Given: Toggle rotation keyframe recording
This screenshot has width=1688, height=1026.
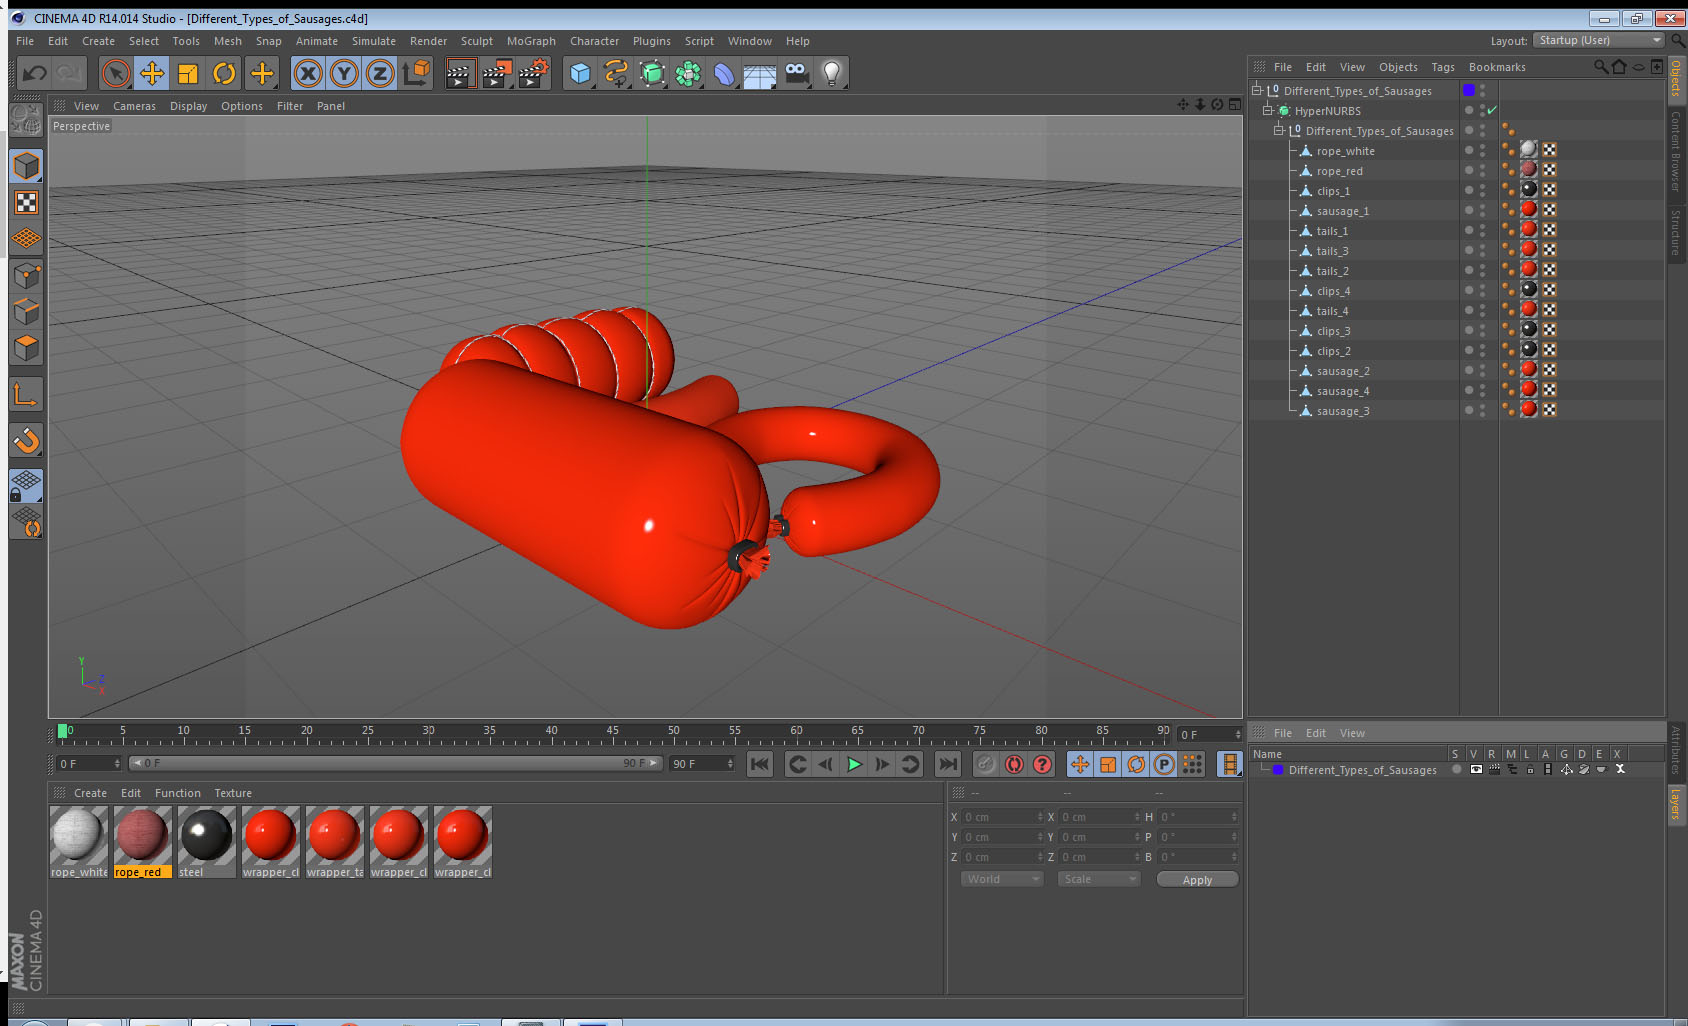Looking at the screenshot, I should pos(1136,764).
